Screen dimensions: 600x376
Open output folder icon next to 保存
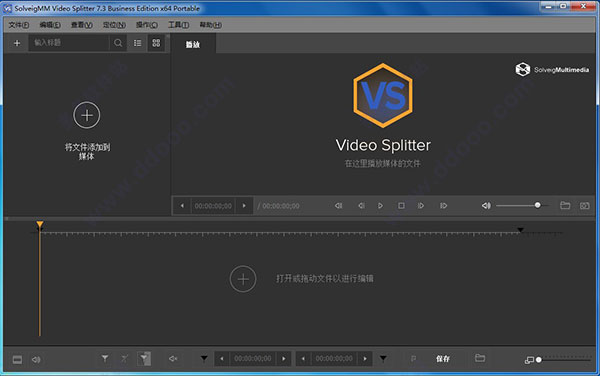(480, 358)
